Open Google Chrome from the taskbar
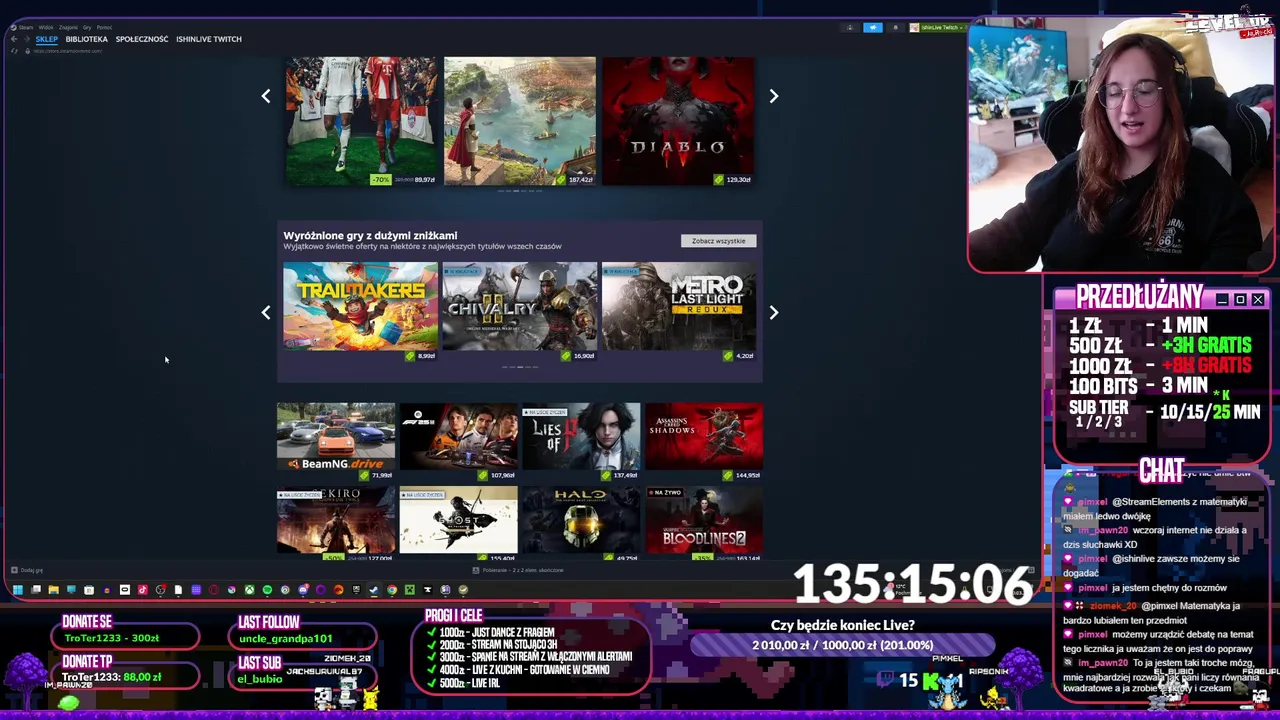The height and width of the screenshot is (720, 1280). pyautogui.click(x=392, y=590)
